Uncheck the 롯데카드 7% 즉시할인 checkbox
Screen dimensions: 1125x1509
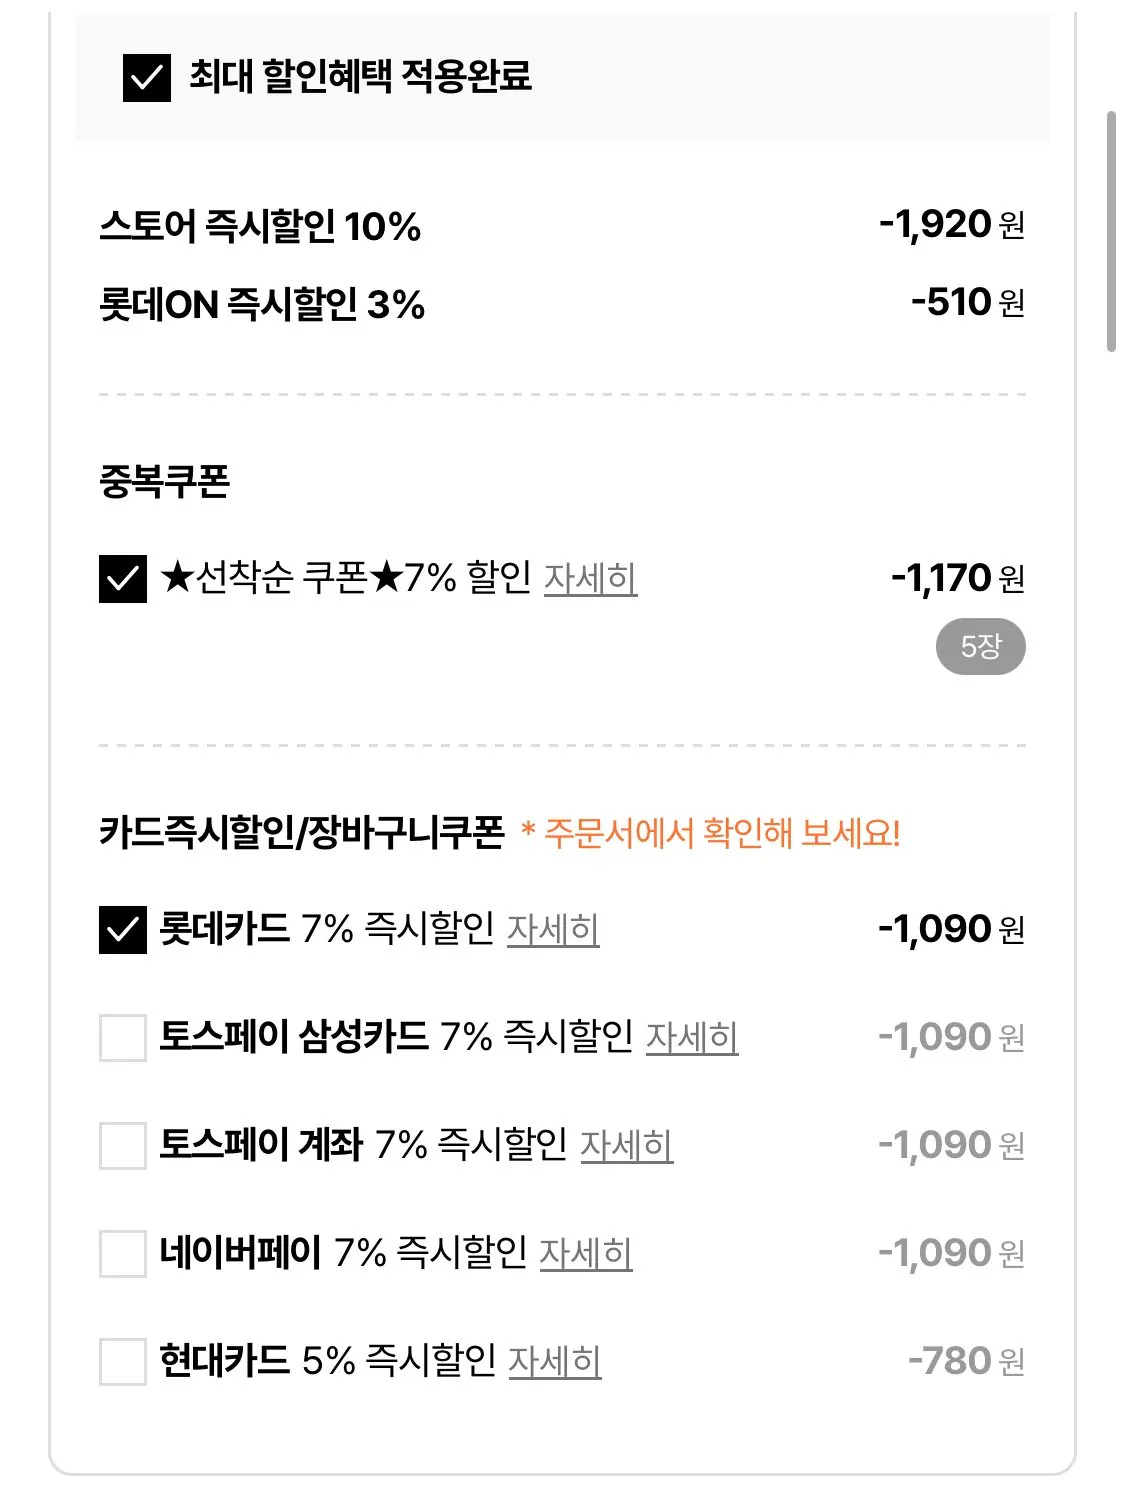[125, 930]
